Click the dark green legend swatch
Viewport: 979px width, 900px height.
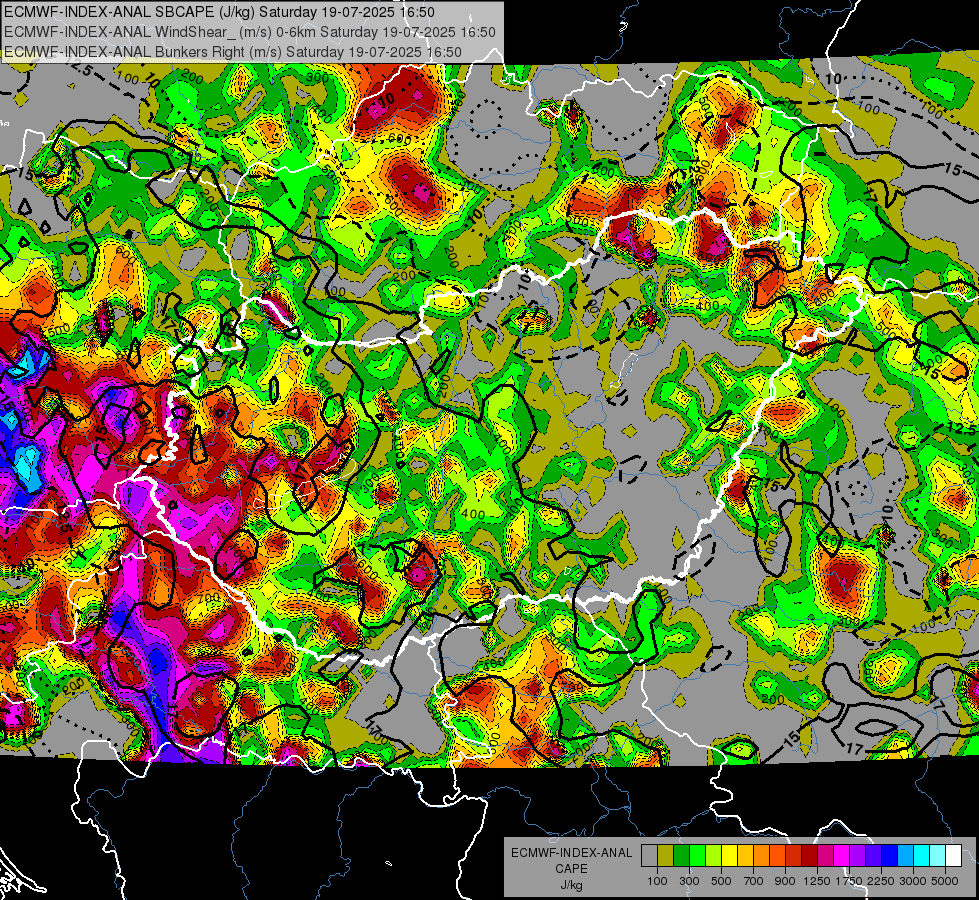pyautogui.click(x=681, y=856)
